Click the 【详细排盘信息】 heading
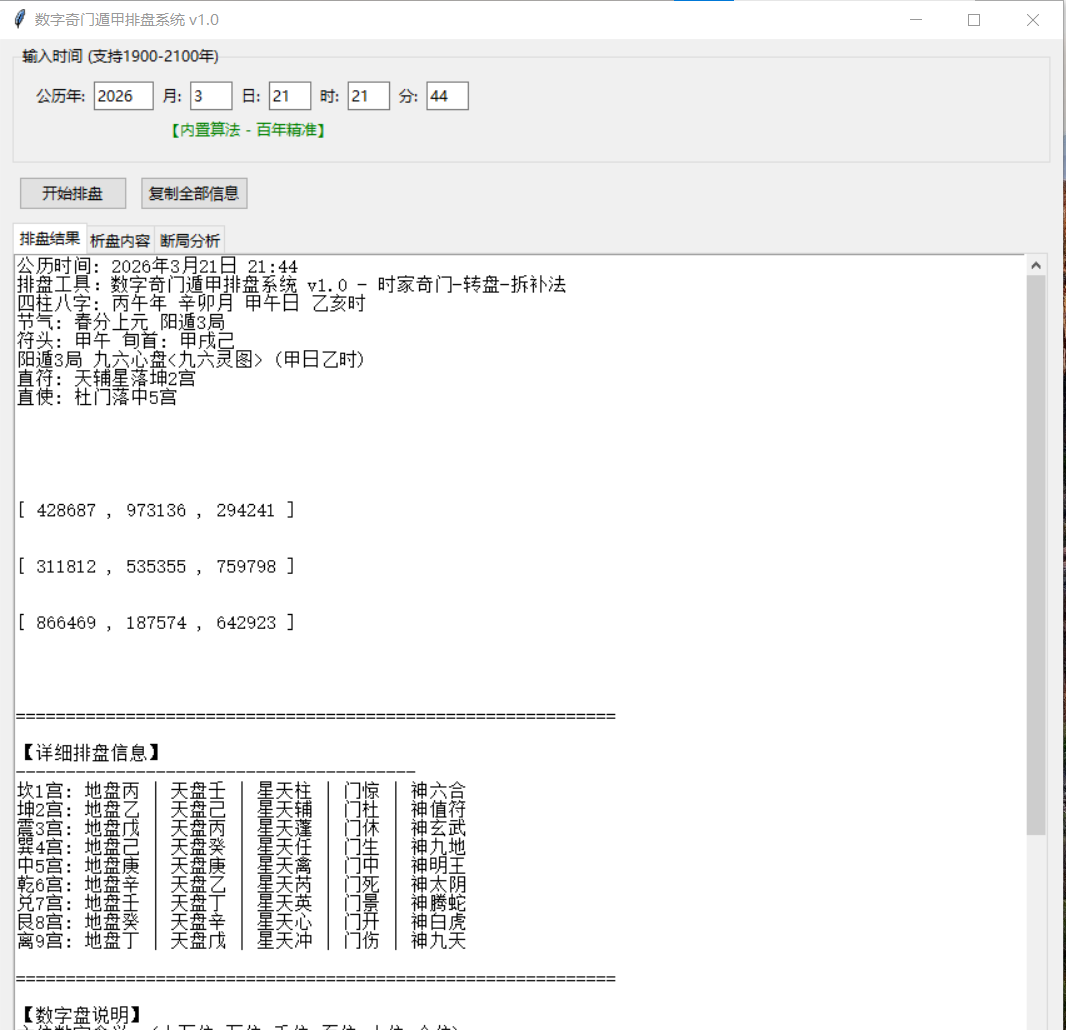The image size is (1066, 1030). tap(90, 753)
